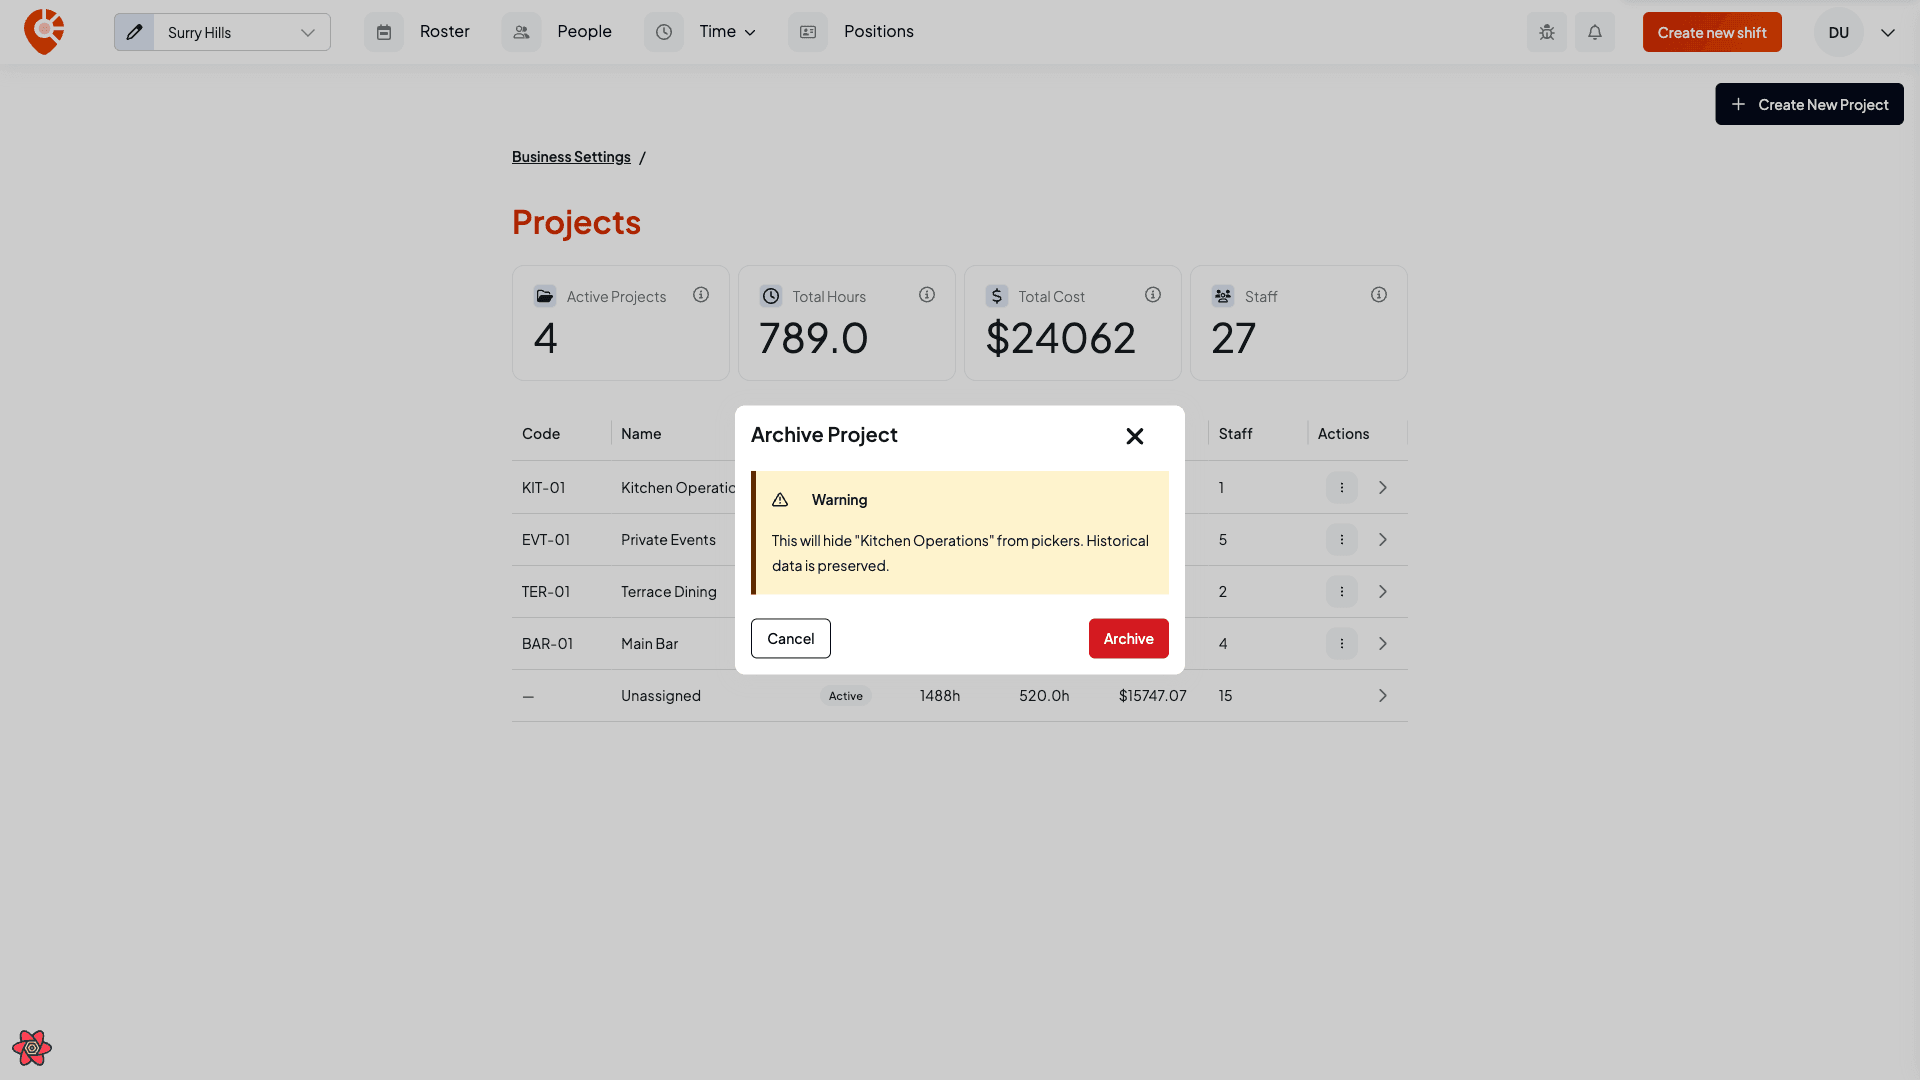Viewport: 1920px width, 1080px height.
Task: Select the Private Events name cell
Action: 668,540
